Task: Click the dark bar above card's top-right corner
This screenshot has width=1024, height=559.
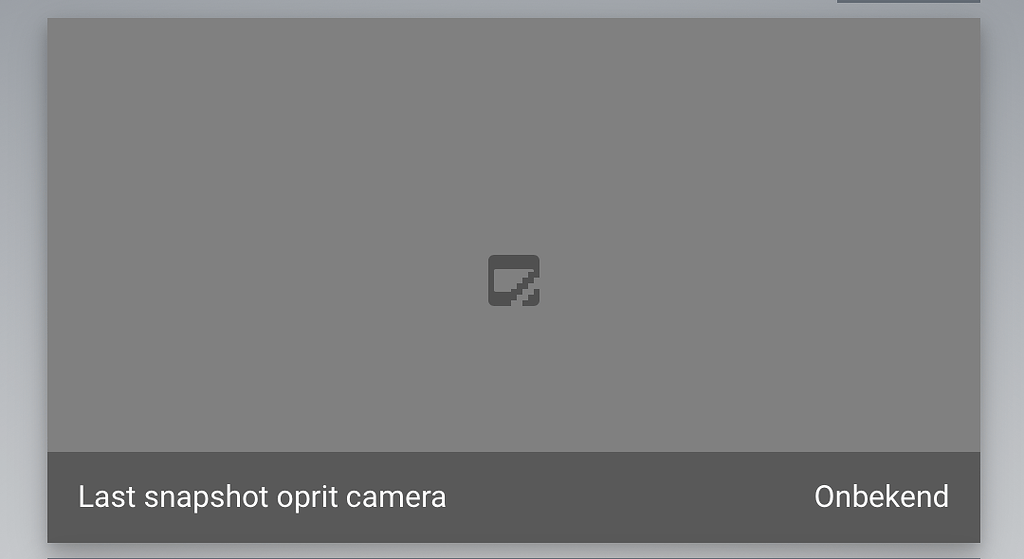Action: pos(908,1)
